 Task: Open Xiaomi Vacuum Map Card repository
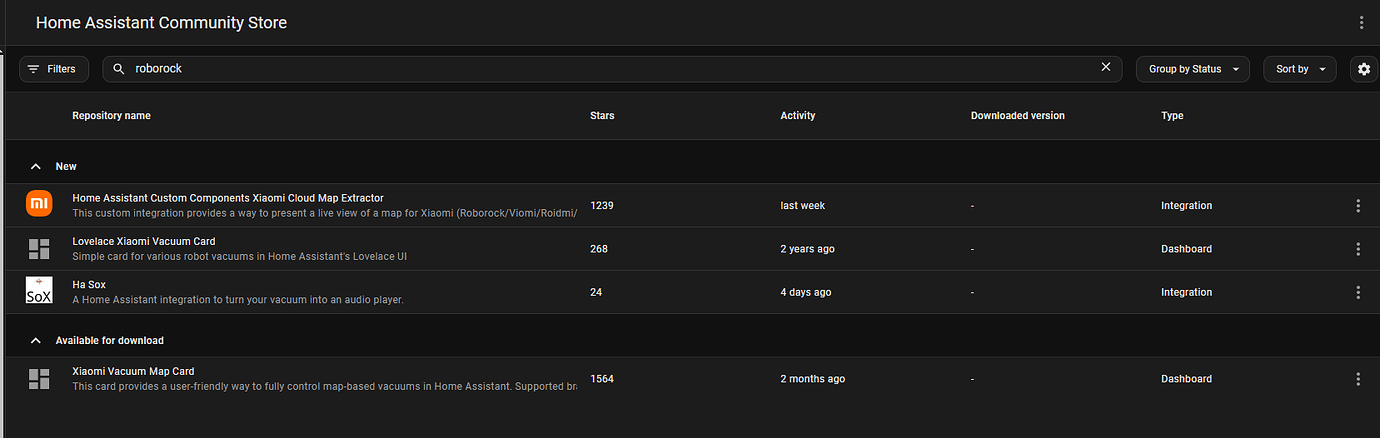[133, 372]
